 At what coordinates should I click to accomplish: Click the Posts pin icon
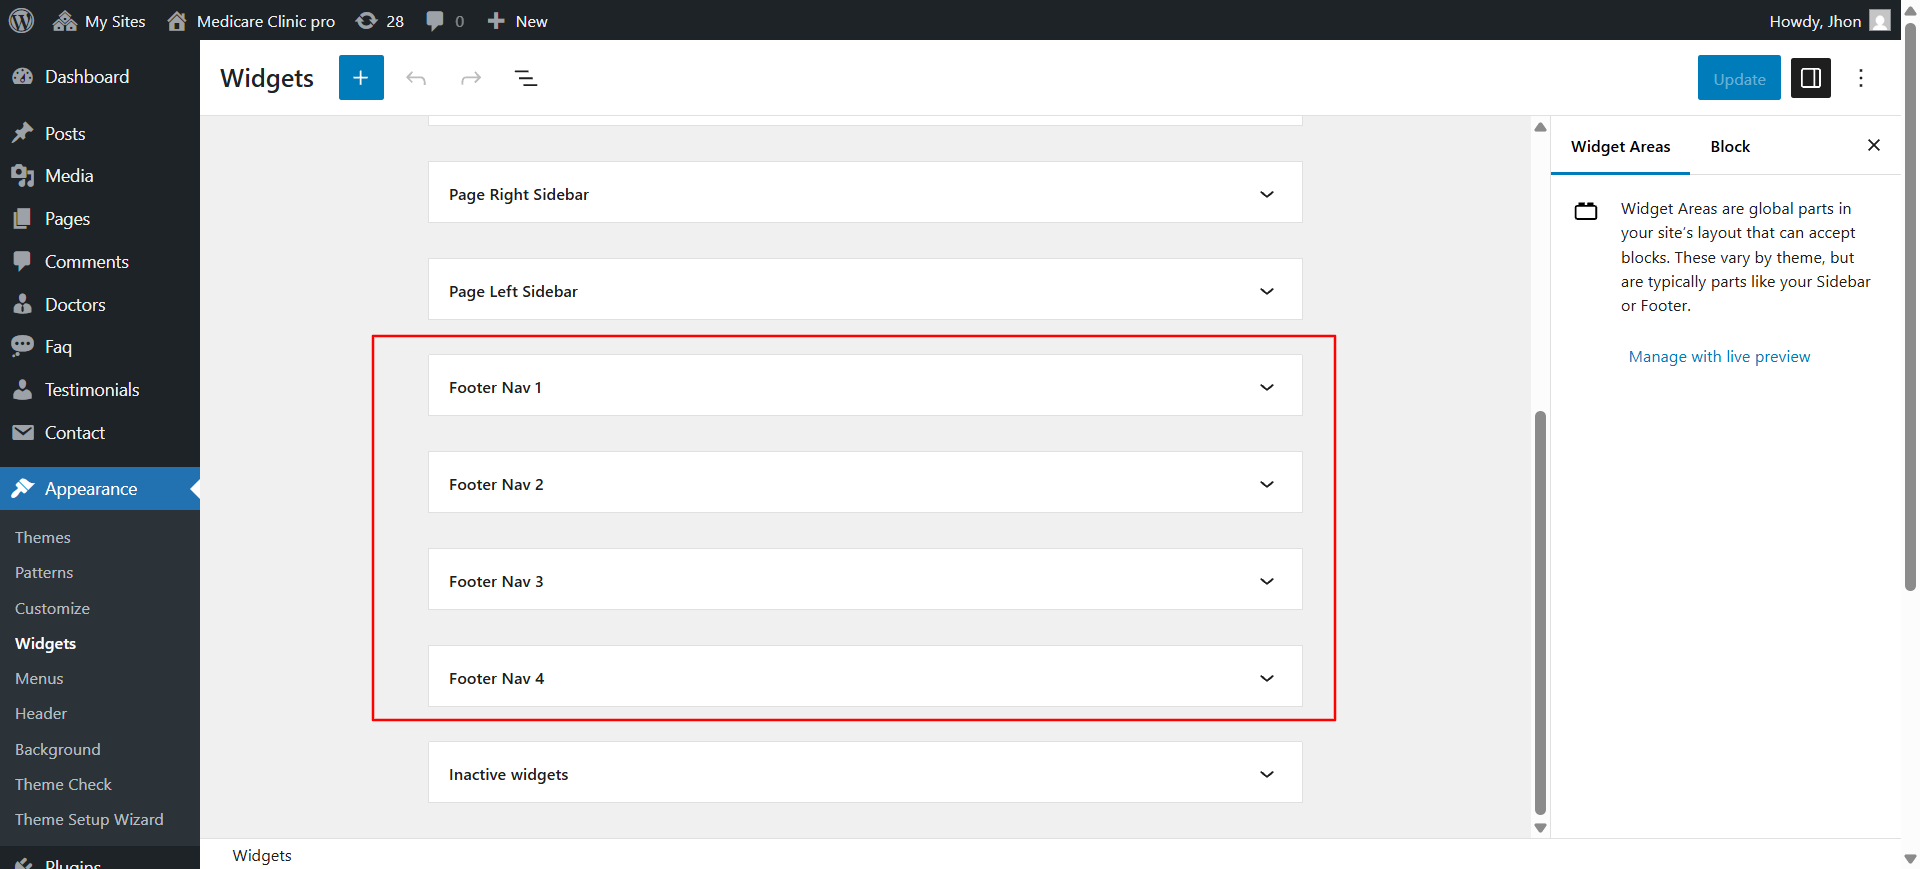22,133
